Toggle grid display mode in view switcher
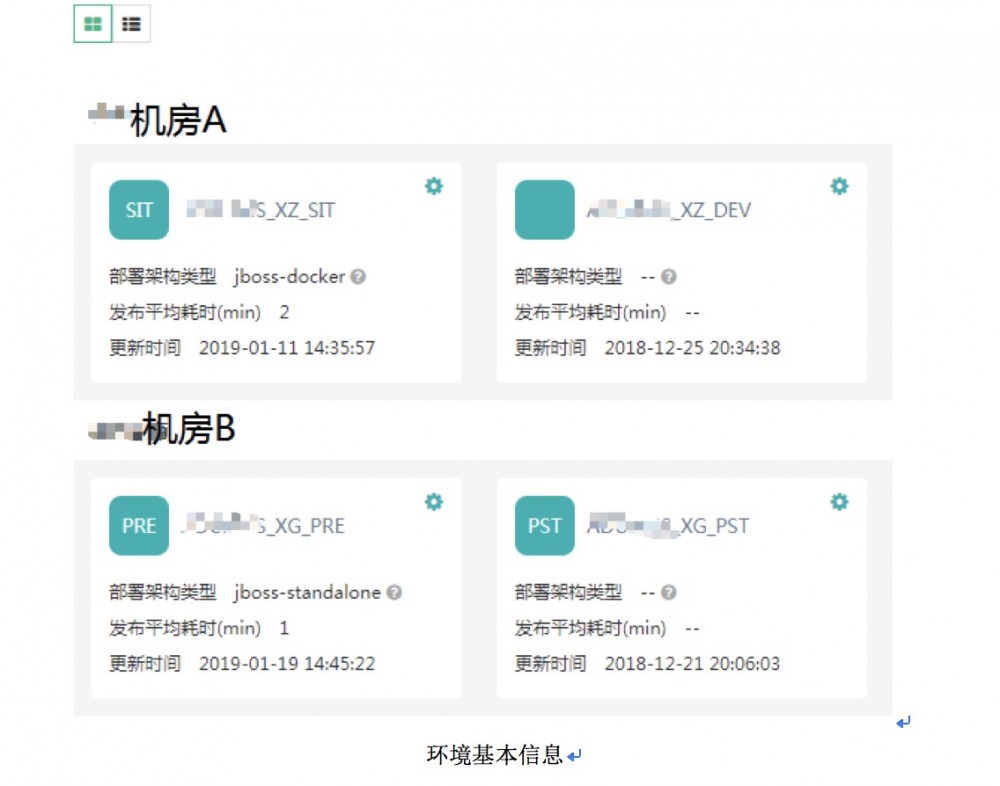The width and height of the screenshot is (1000, 786). click(91, 24)
